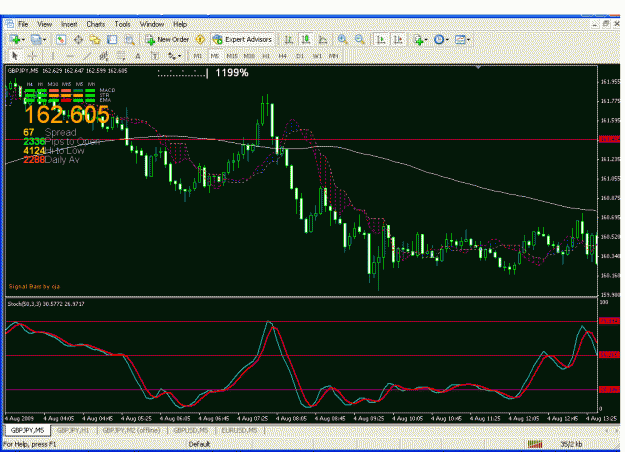Select the EURUSD,M5 chart tab
625x452 pixels.
coord(239,430)
